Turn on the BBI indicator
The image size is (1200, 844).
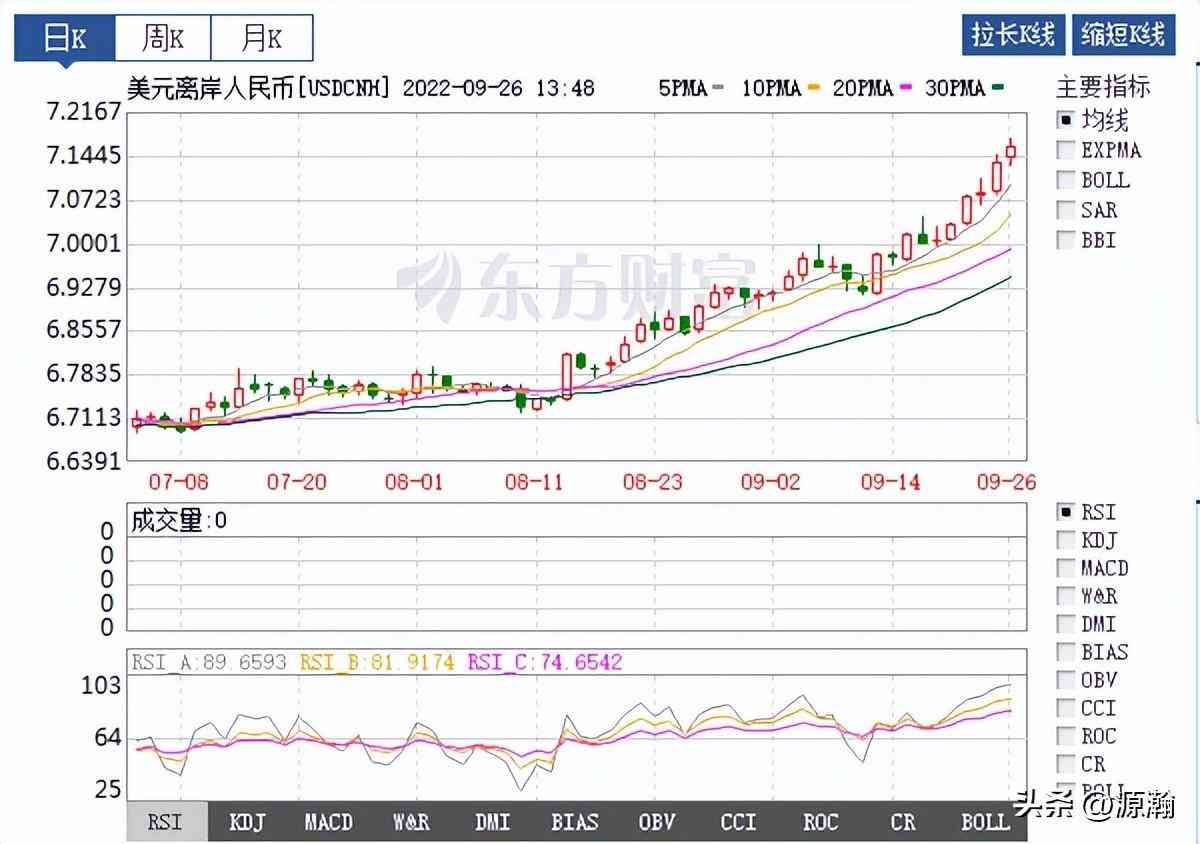(1066, 240)
